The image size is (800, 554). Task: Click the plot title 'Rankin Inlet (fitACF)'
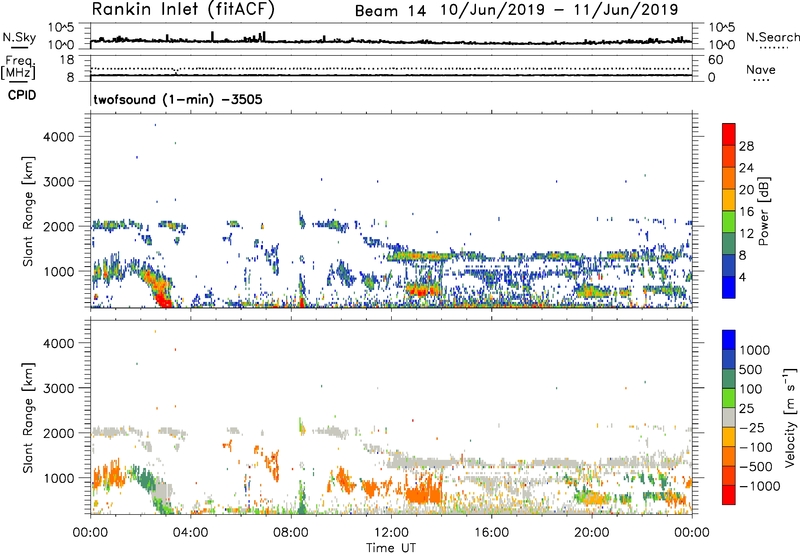[x=183, y=9]
